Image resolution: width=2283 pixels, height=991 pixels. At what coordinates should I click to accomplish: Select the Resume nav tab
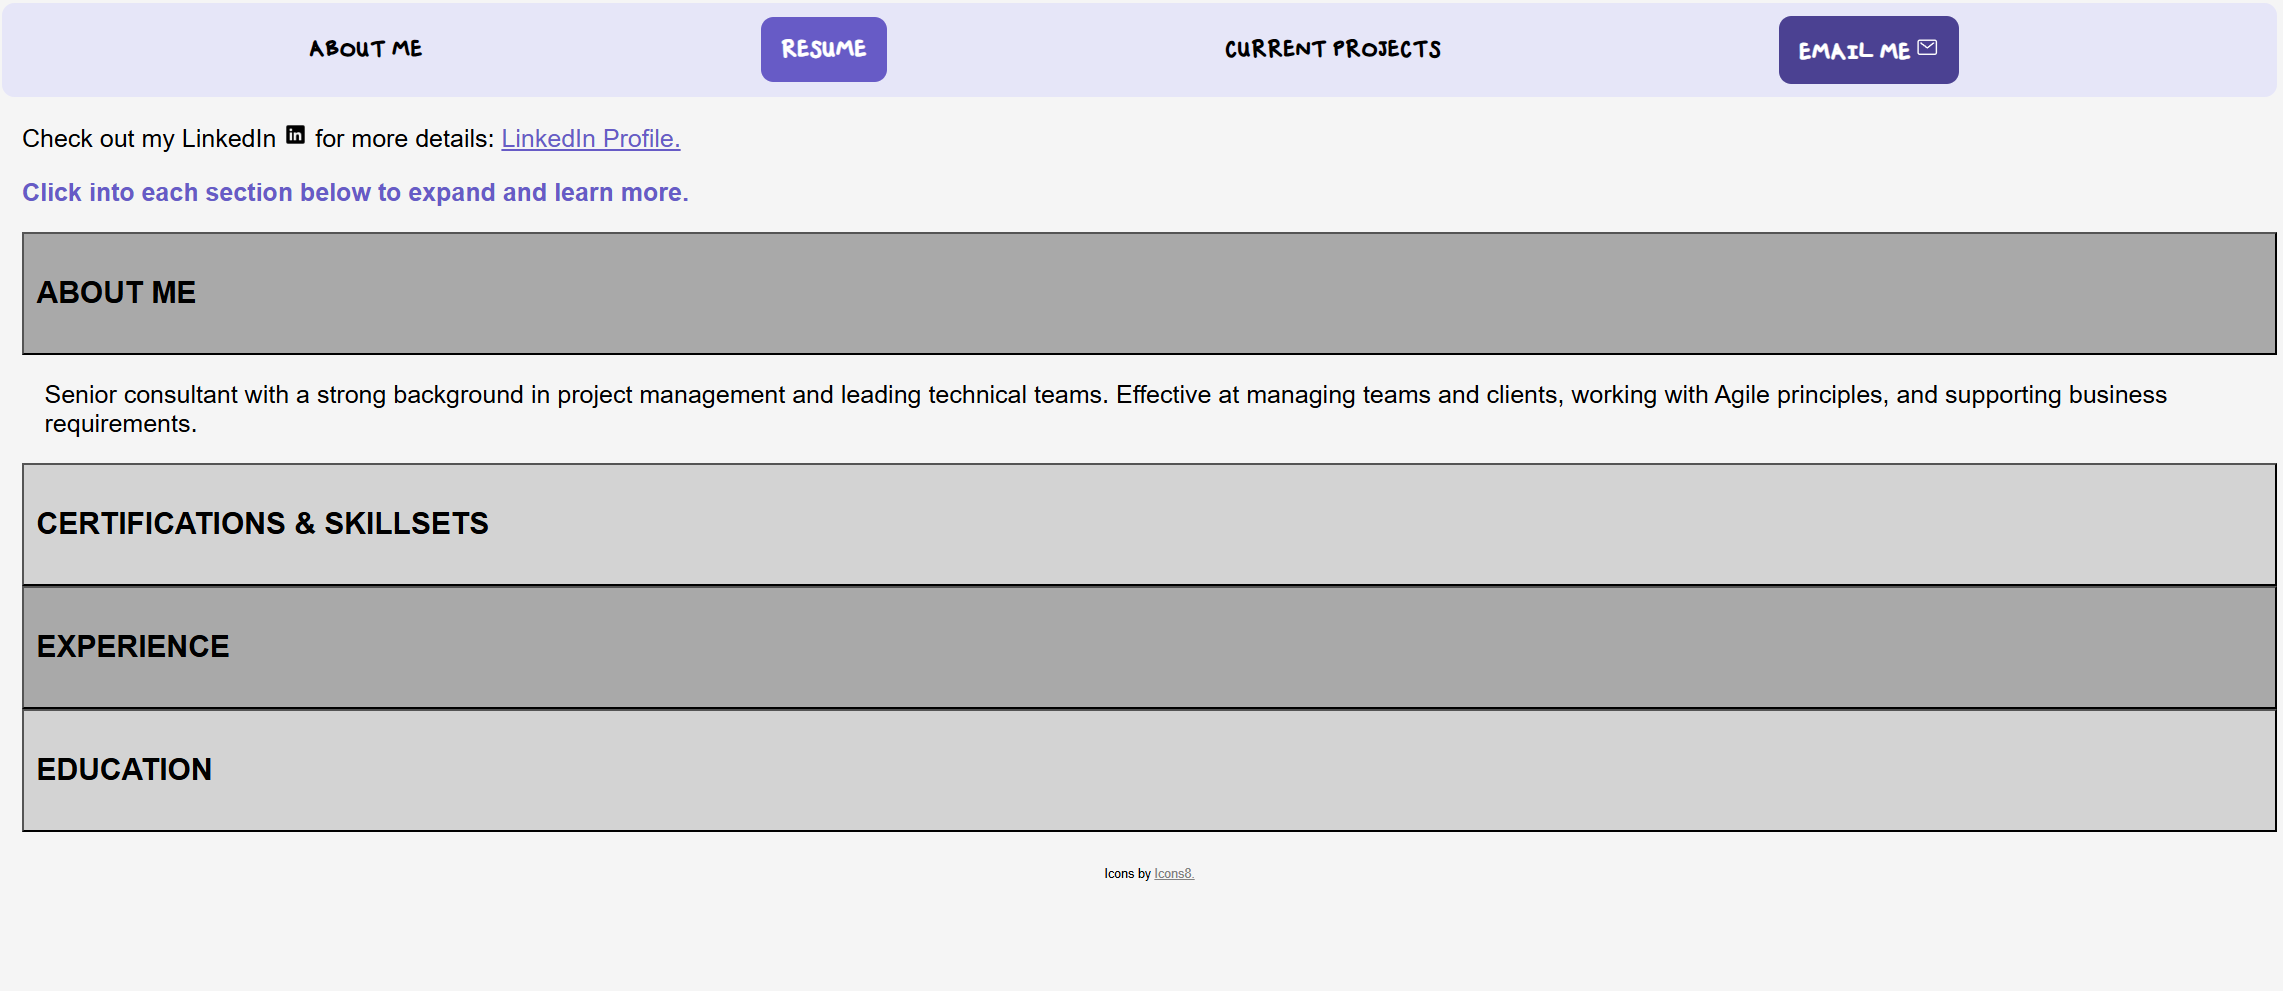[x=823, y=49]
